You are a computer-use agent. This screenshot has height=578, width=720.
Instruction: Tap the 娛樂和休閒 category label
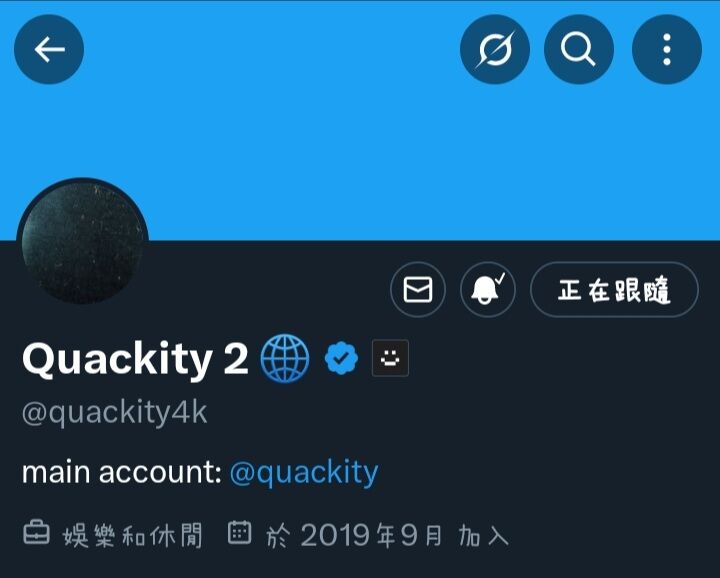(x=132, y=535)
